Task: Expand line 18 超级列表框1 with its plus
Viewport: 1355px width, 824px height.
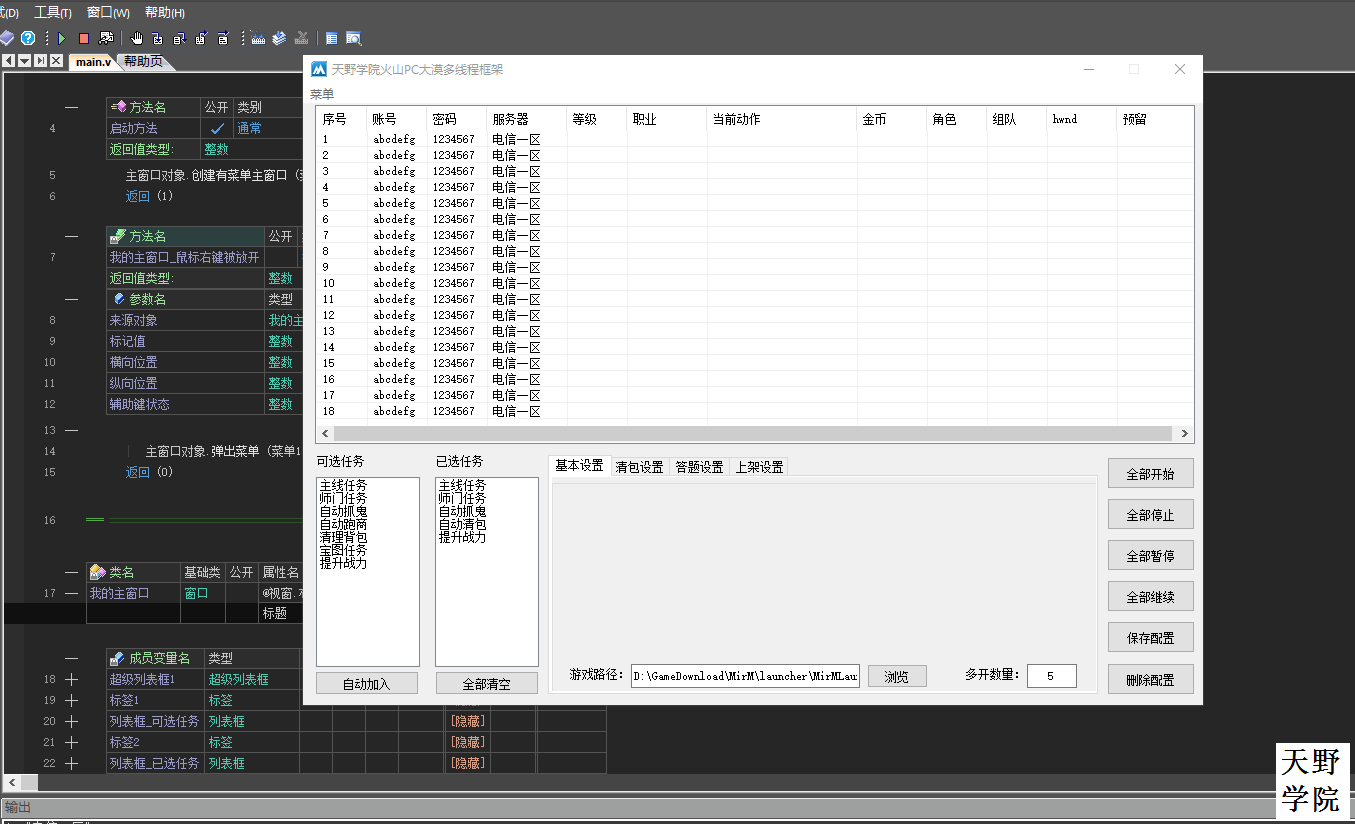Action: coord(71,679)
